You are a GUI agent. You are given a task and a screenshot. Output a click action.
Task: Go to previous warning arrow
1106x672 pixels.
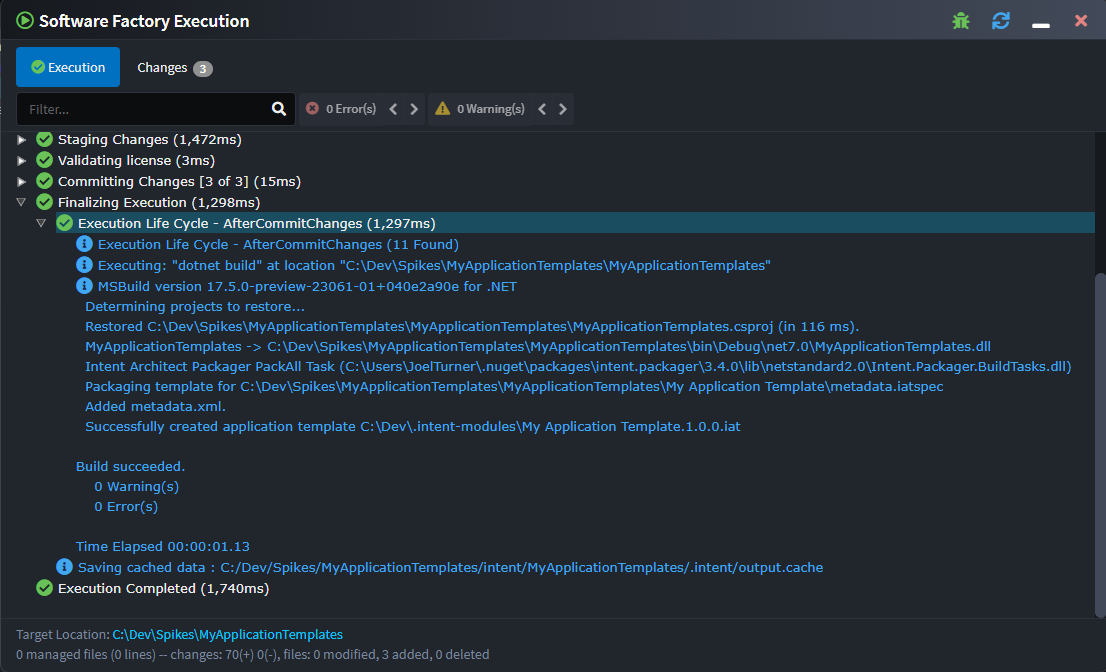[x=542, y=109]
